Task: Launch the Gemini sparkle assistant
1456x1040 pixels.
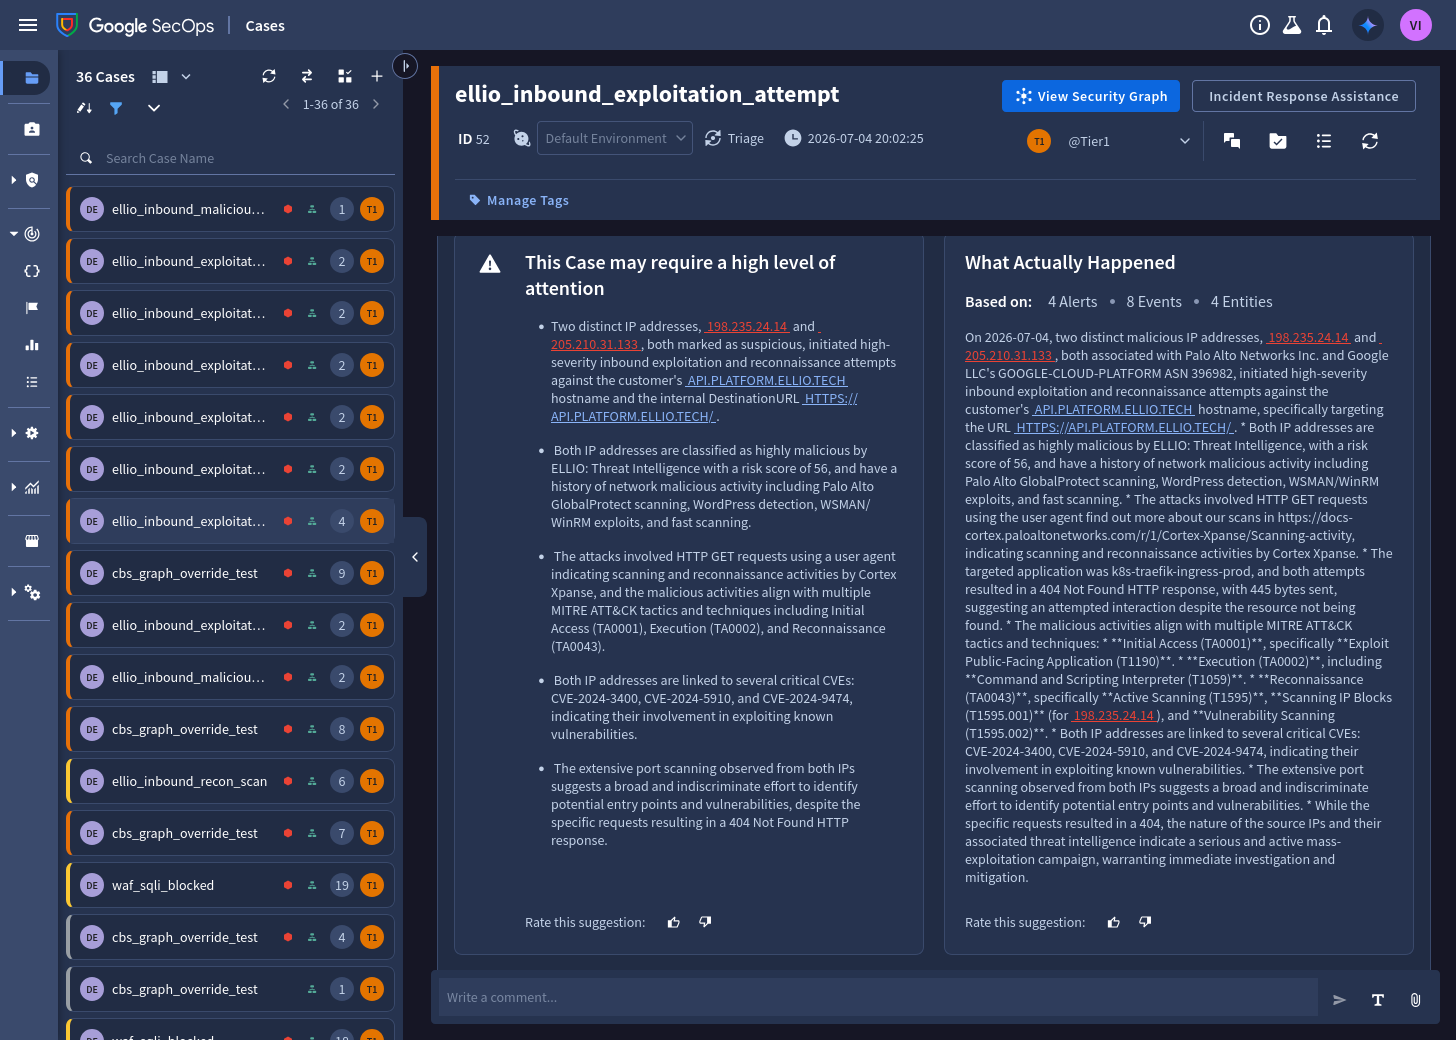Action: pos(1368,25)
